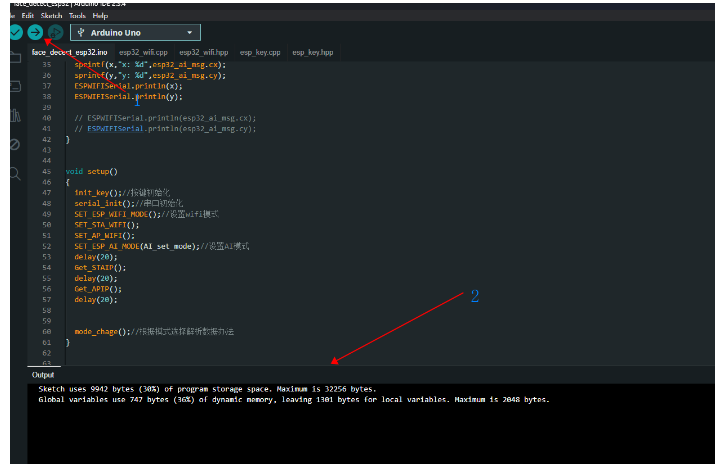Click the init_key(); code line
The width and height of the screenshot is (717, 470).
tap(122, 192)
